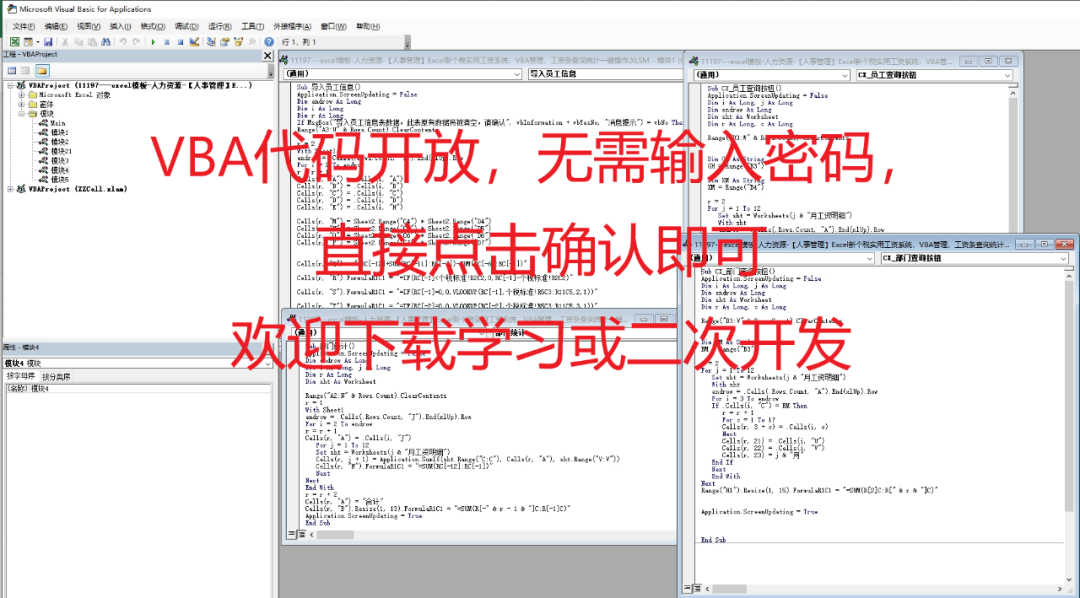Screen dimensions: 1080x598
Task: Click the View Object icon in project panel
Action: point(25,70)
